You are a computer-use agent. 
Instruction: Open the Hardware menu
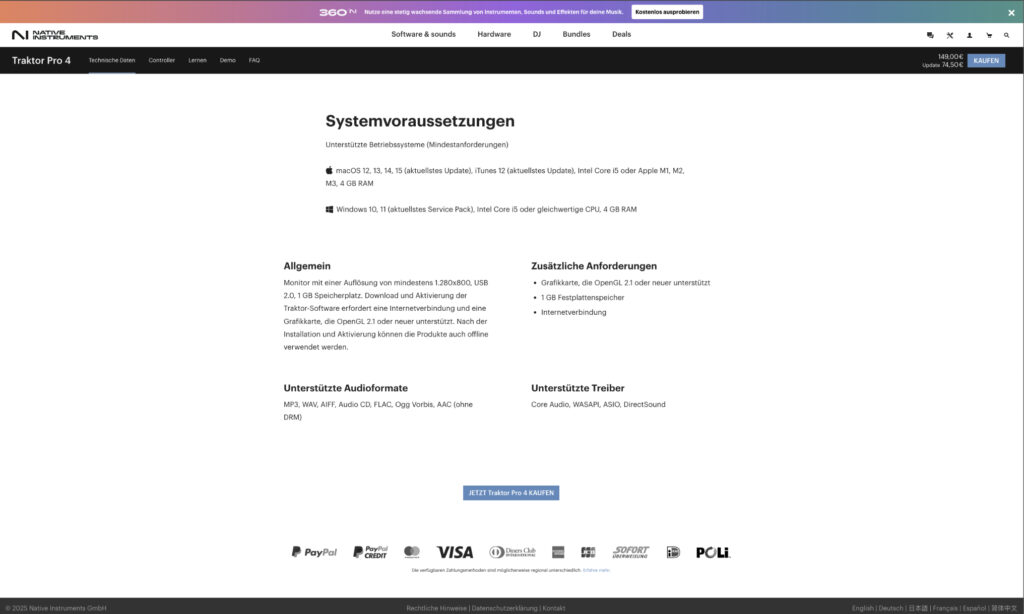tap(494, 34)
